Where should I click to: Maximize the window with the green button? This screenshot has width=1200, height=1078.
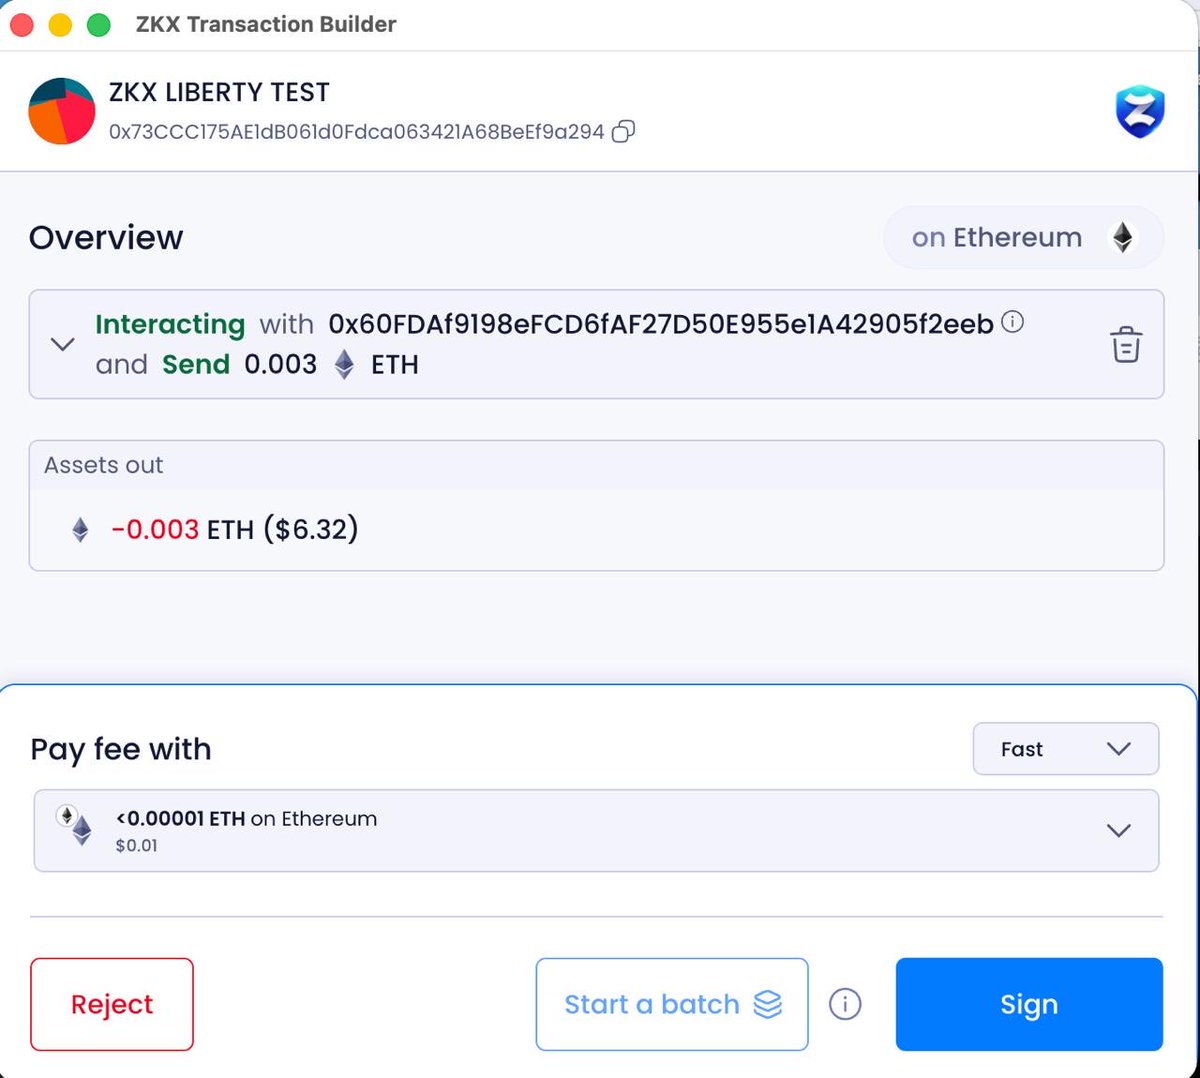click(x=98, y=25)
